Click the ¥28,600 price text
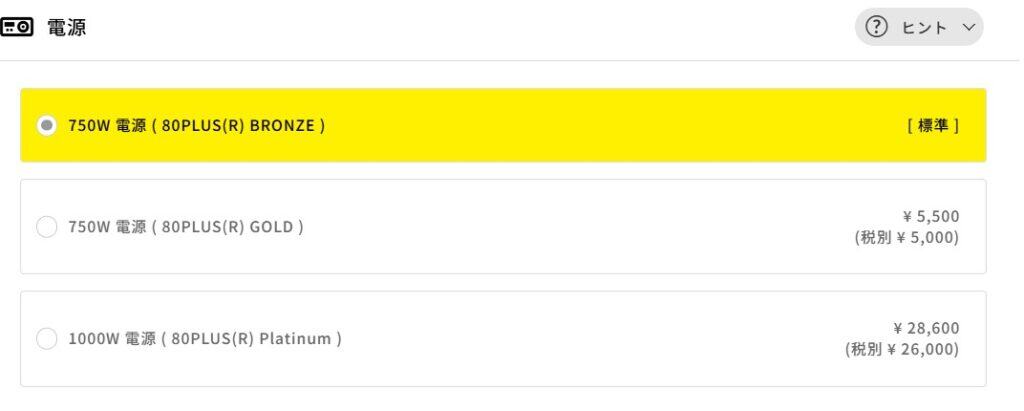Viewport: 1024px width, 411px height. click(x=926, y=328)
